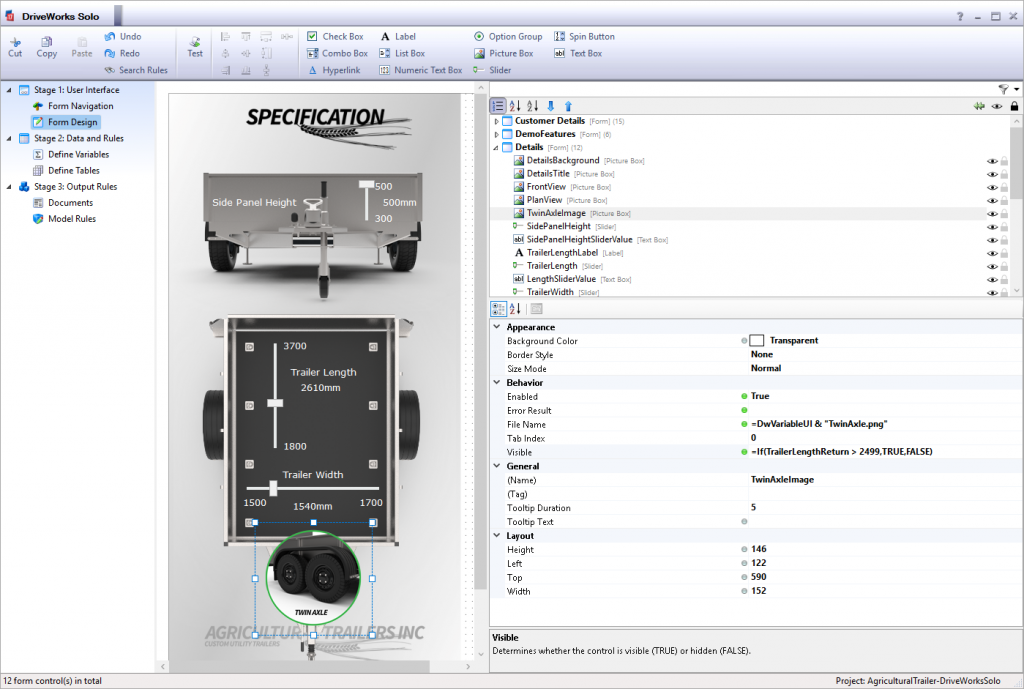Insert a Numeric Text Box control
Viewport: 1024px width, 689px height.
[x=421, y=70]
